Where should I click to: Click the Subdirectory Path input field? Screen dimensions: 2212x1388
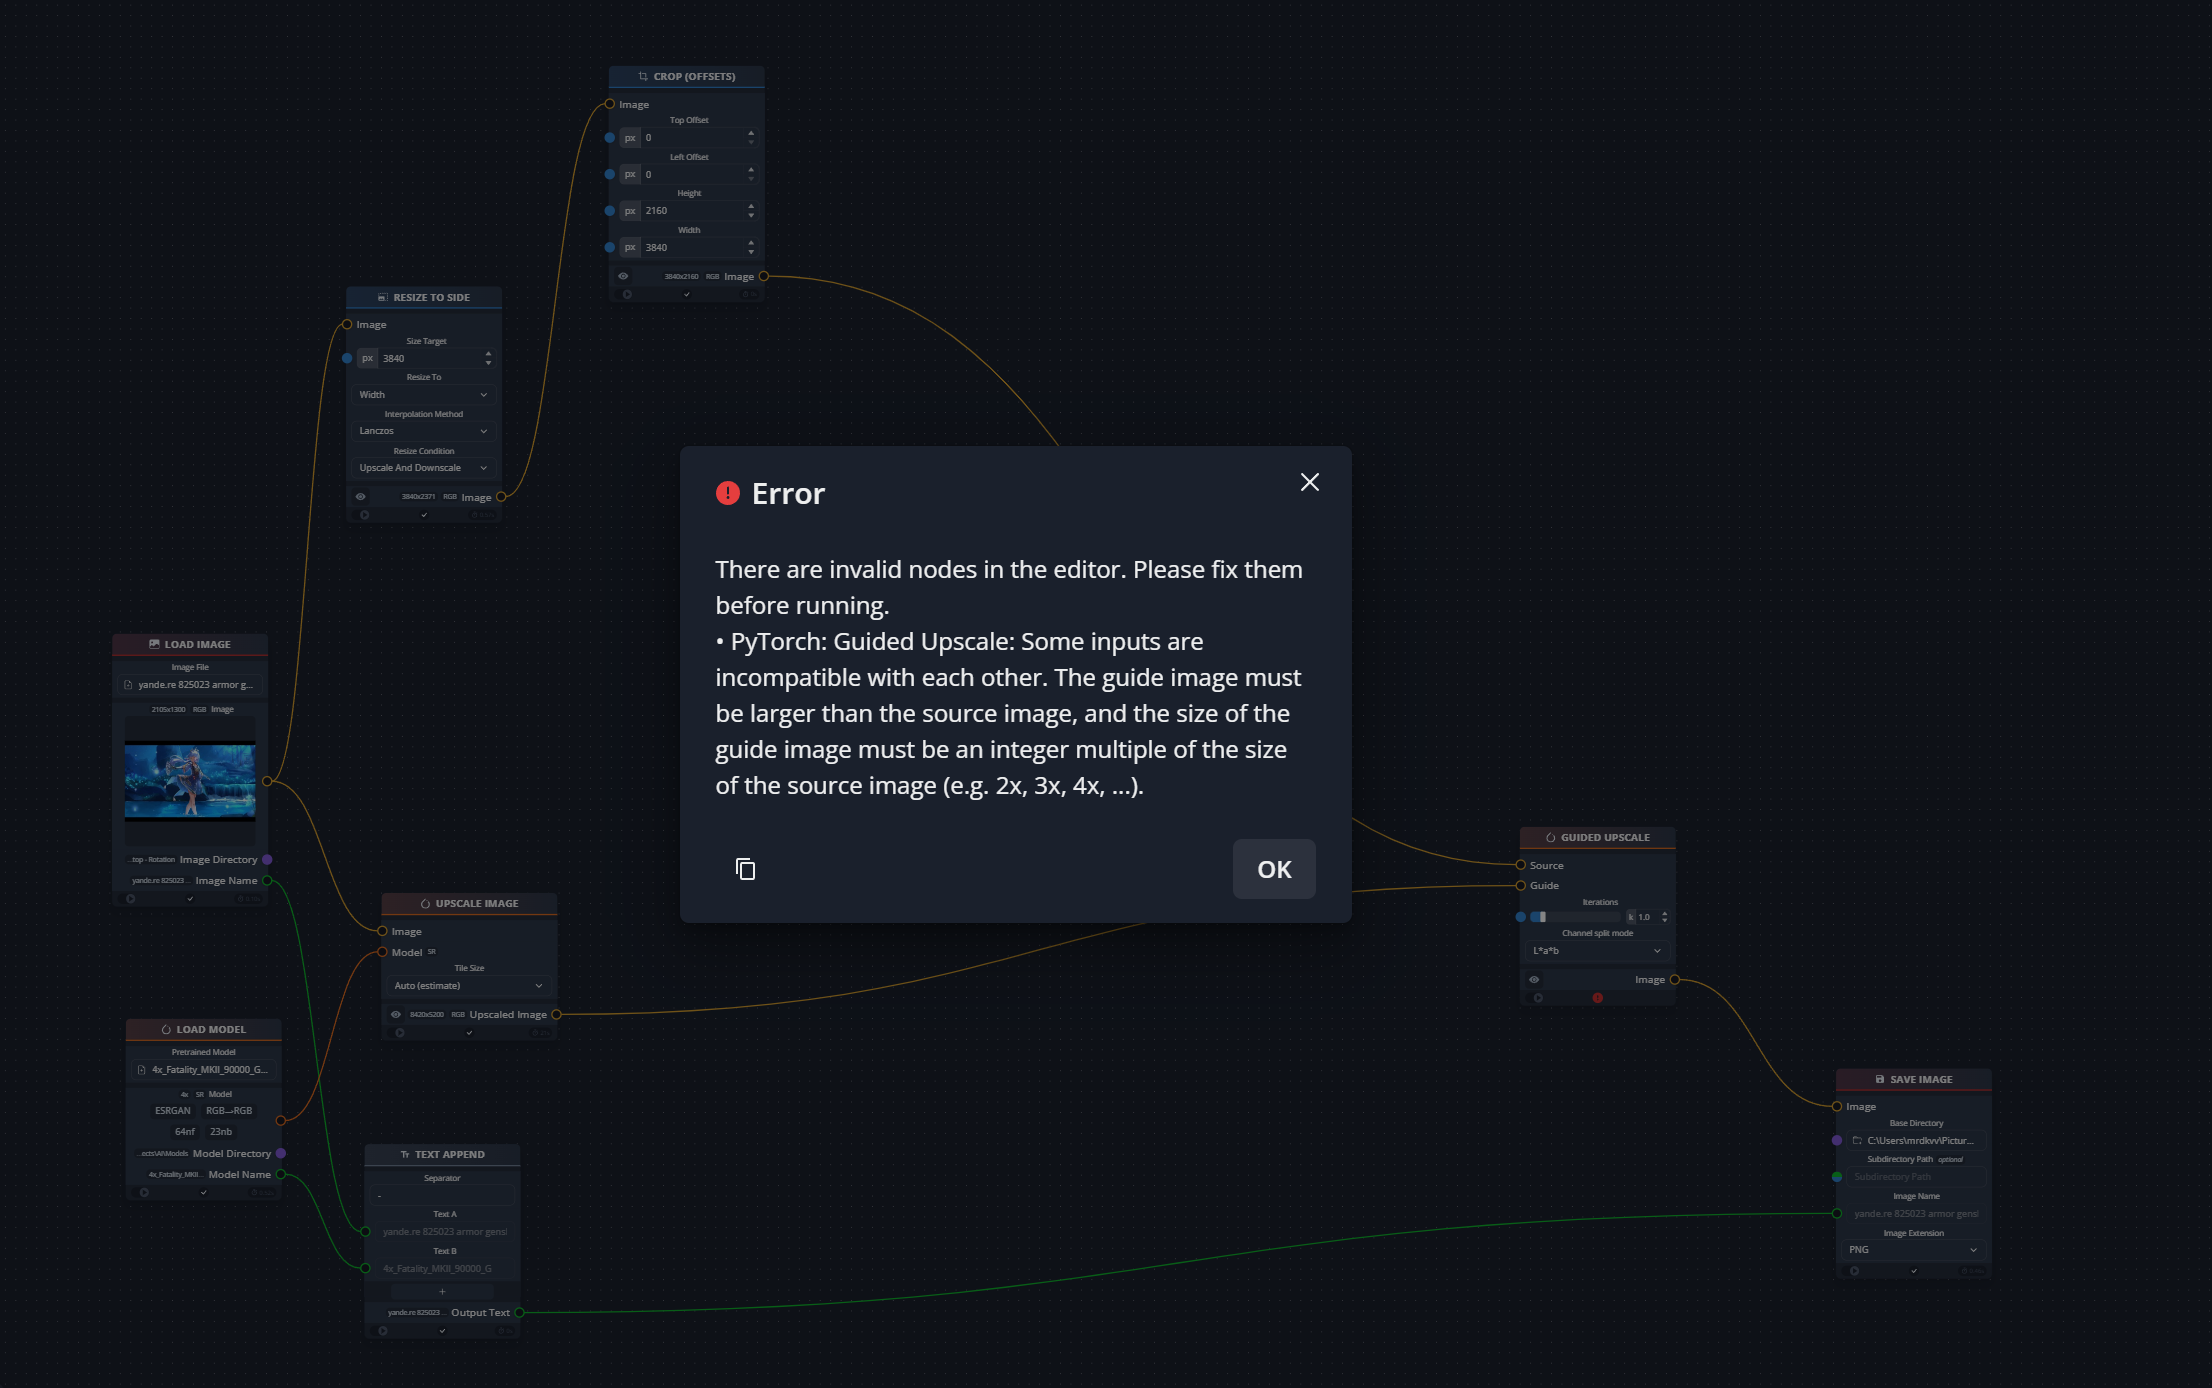coord(1915,1177)
